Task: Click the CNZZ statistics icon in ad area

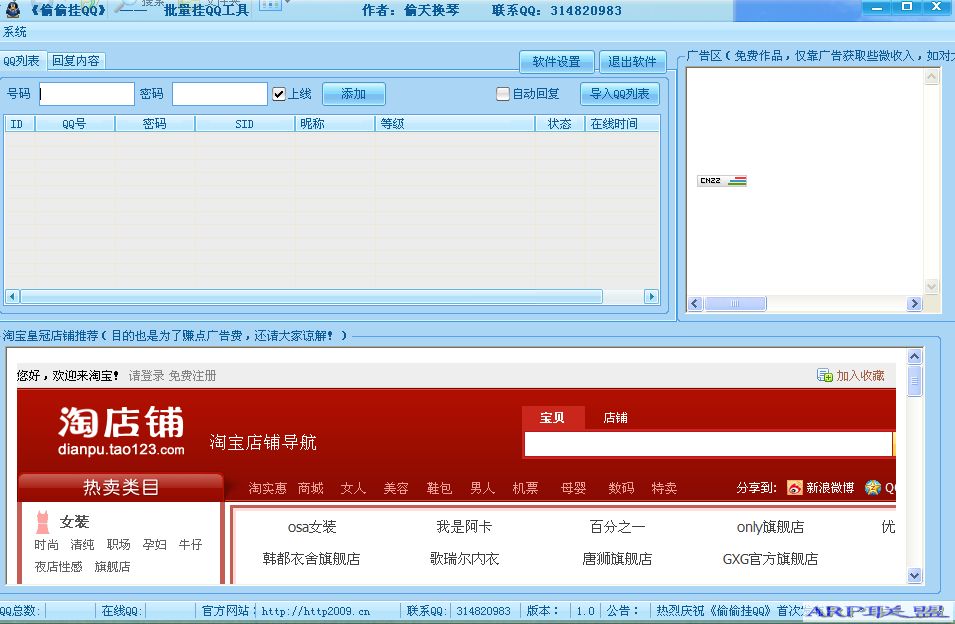Action: point(722,181)
